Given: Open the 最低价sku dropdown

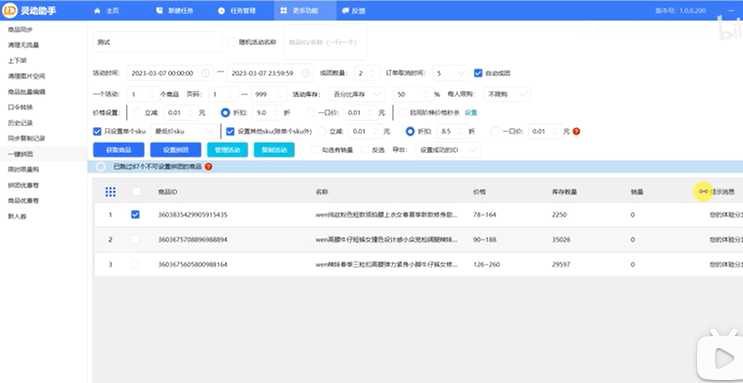Looking at the screenshot, I should [185, 131].
